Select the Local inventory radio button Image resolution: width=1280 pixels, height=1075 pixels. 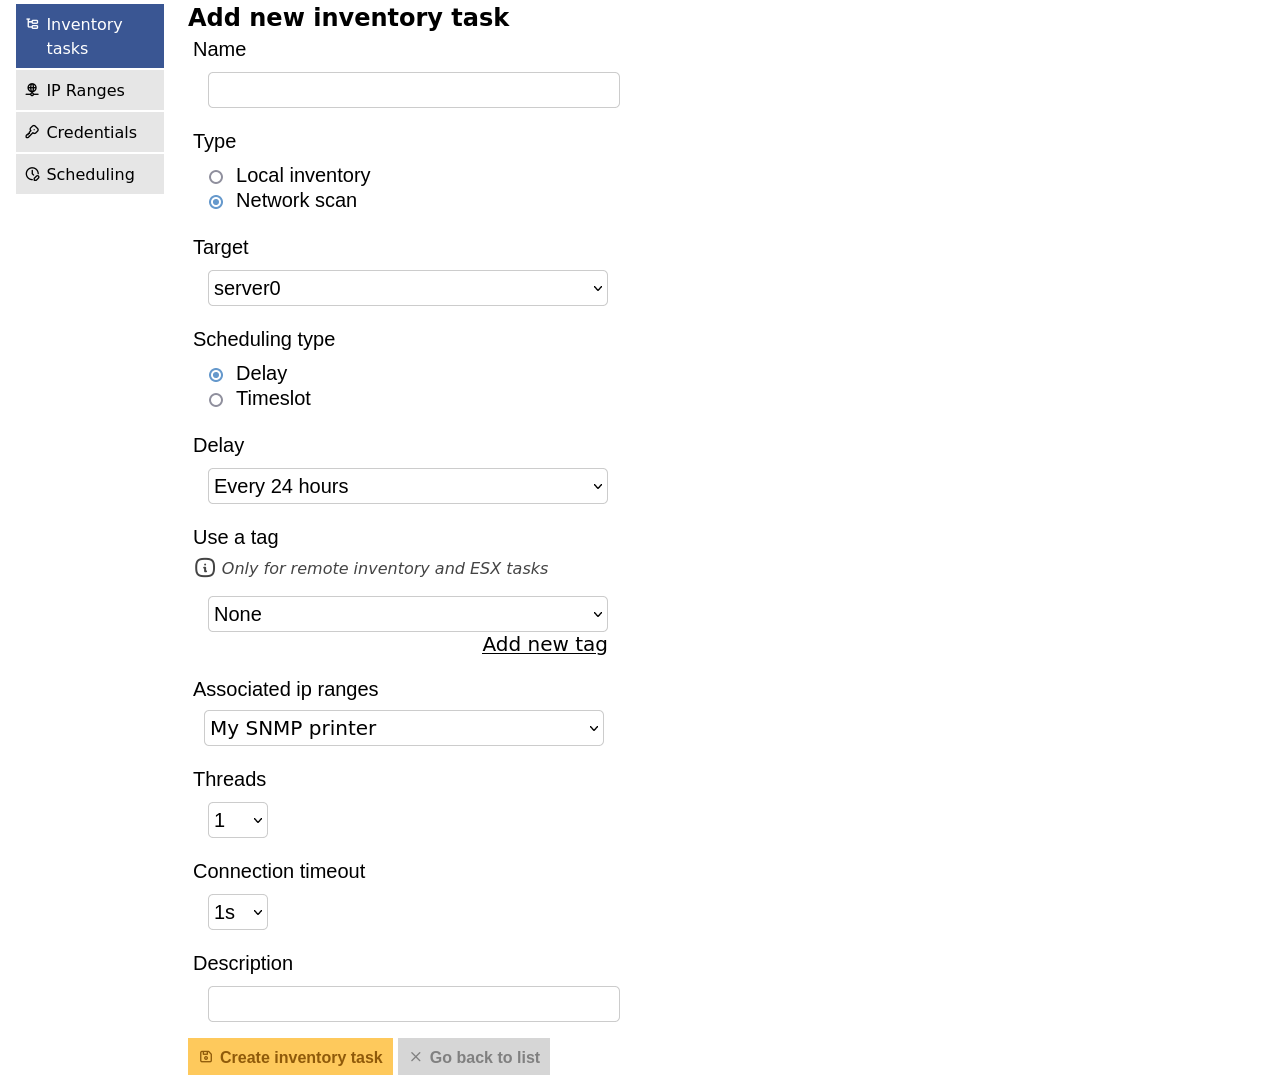coord(216,177)
